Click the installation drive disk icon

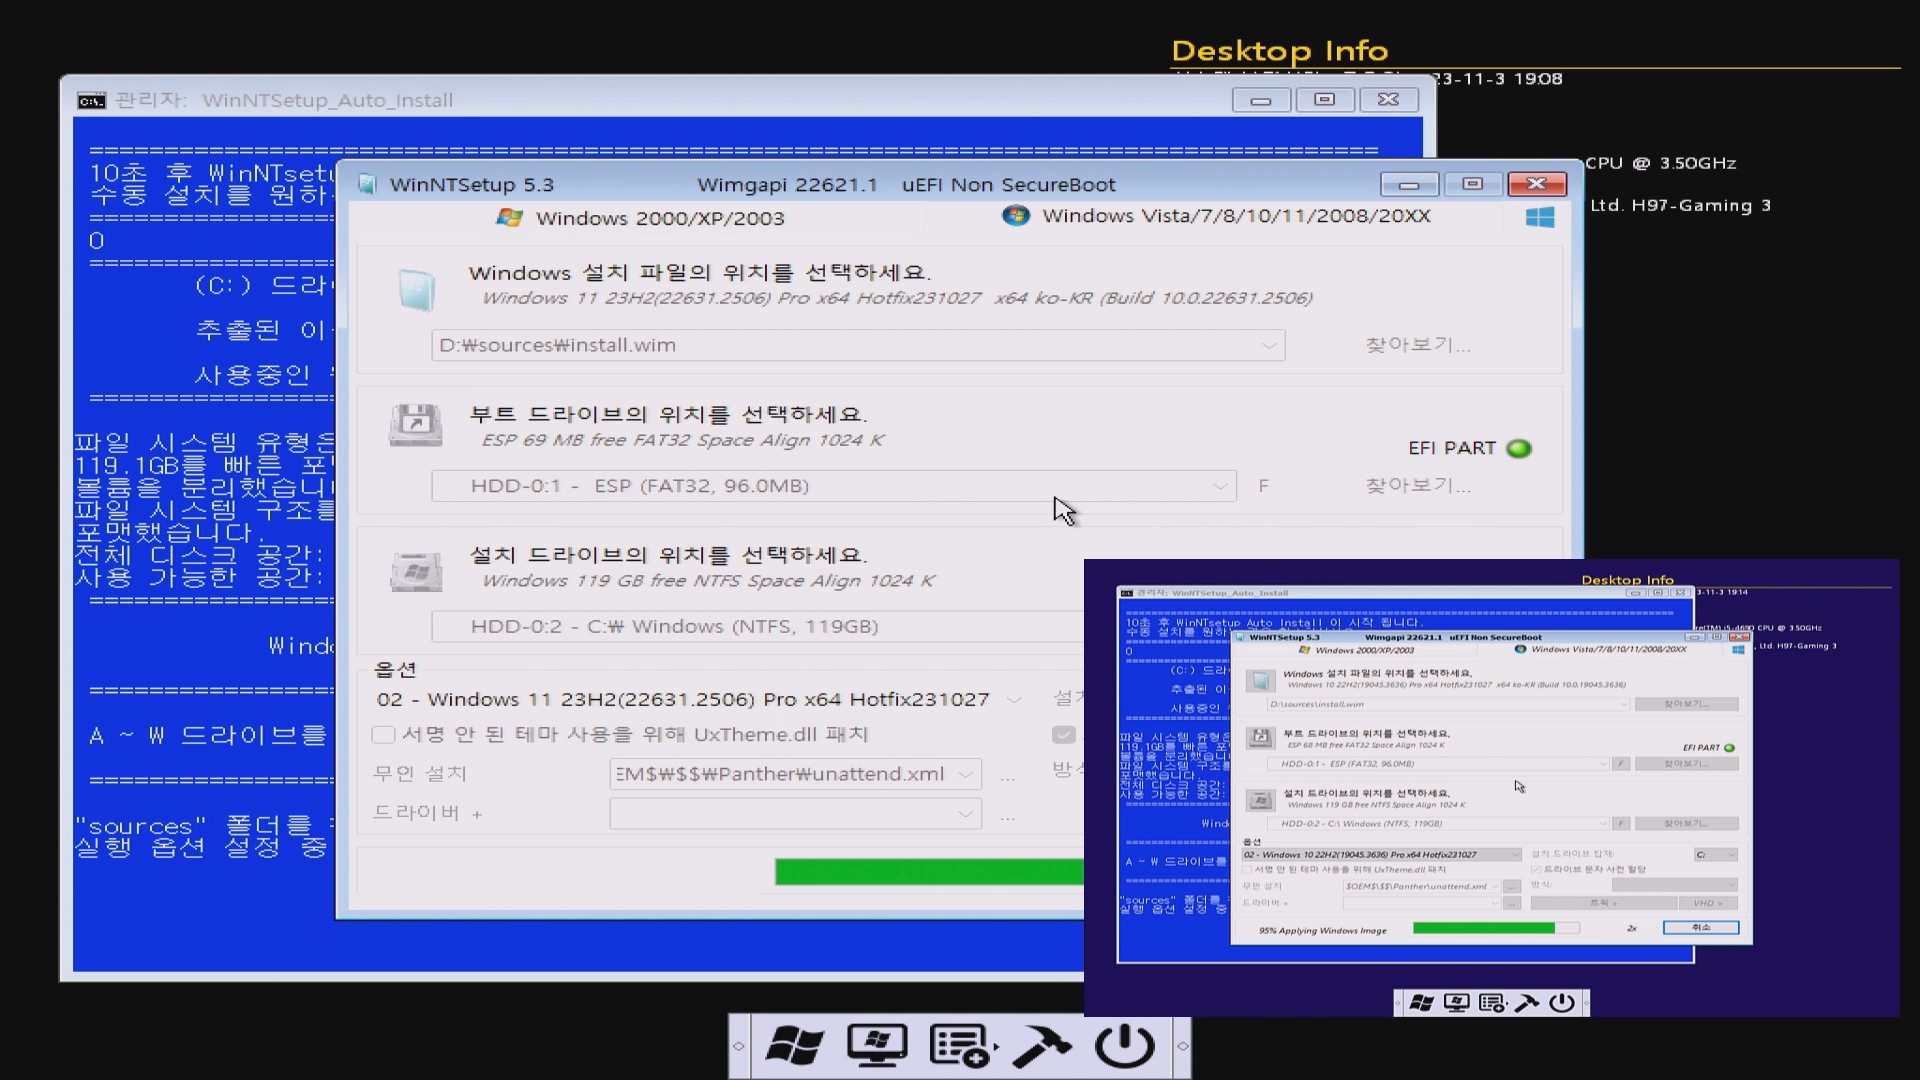click(x=416, y=572)
